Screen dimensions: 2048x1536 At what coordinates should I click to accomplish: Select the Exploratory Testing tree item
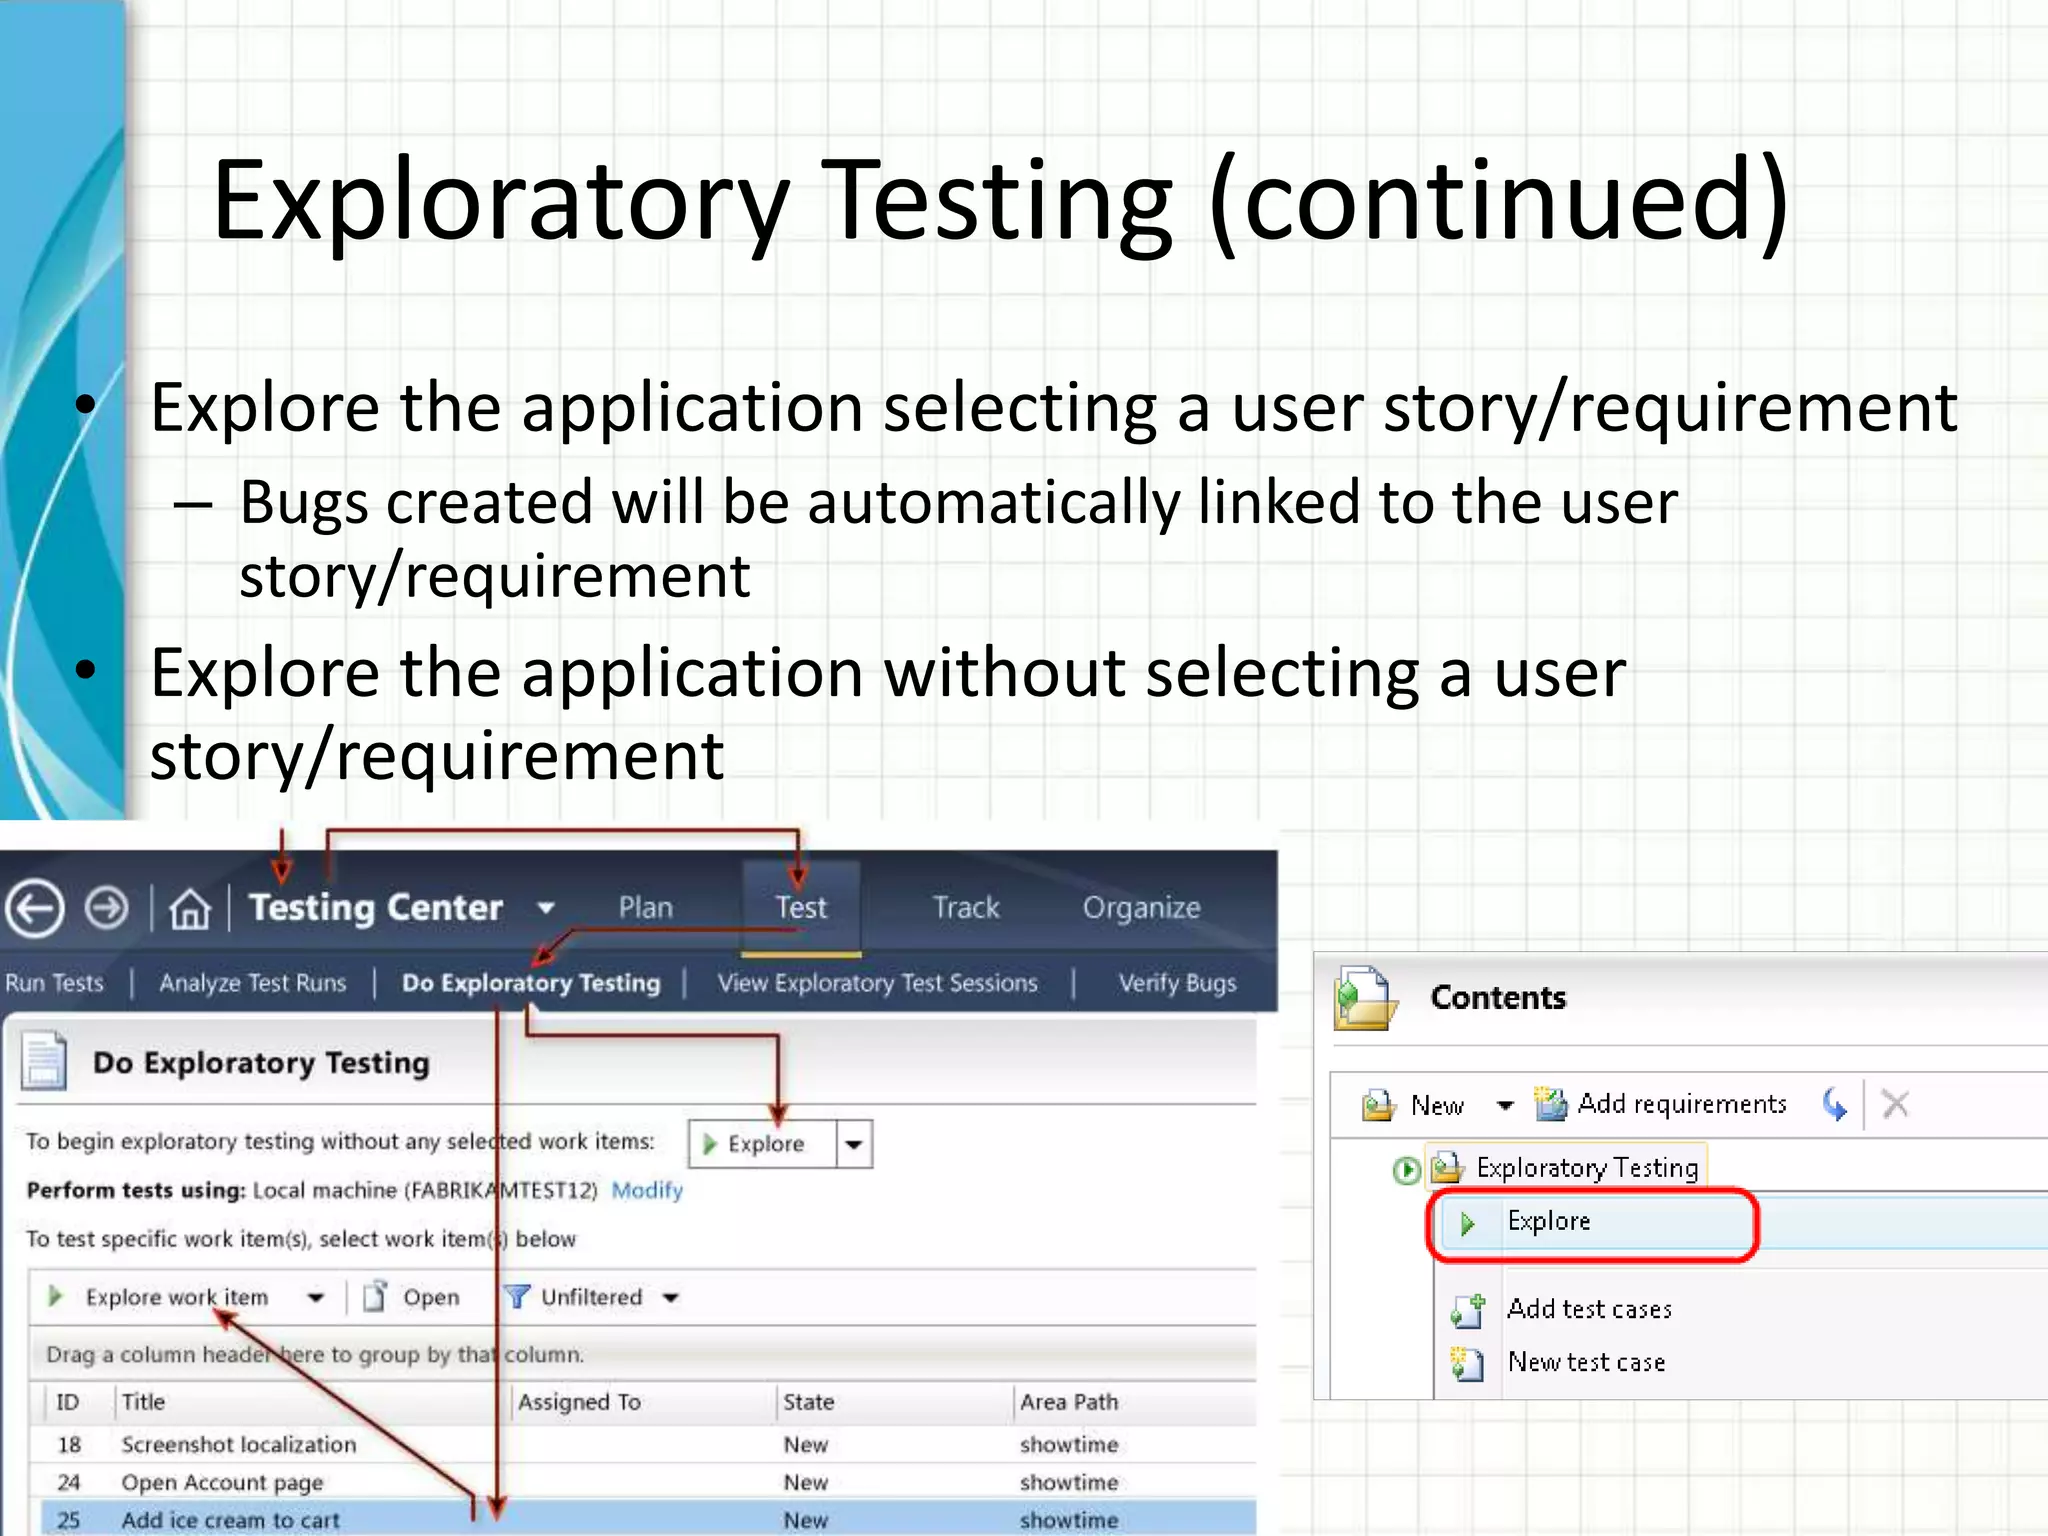(1568, 1167)
